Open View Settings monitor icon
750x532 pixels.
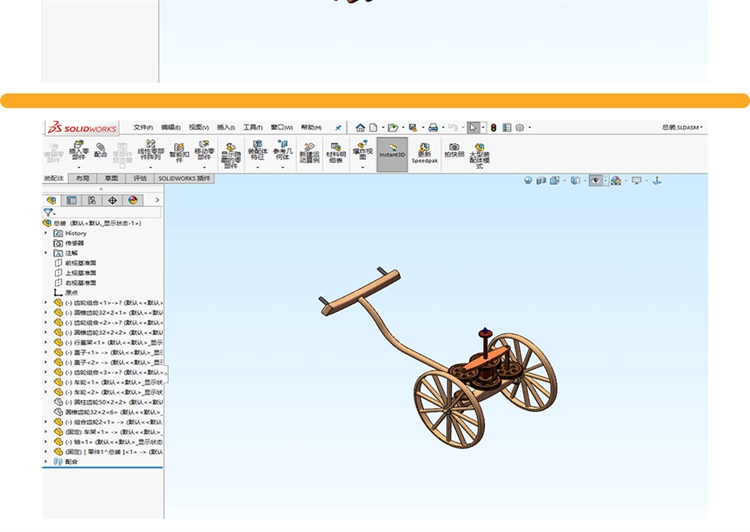click(x=636, y=180)
